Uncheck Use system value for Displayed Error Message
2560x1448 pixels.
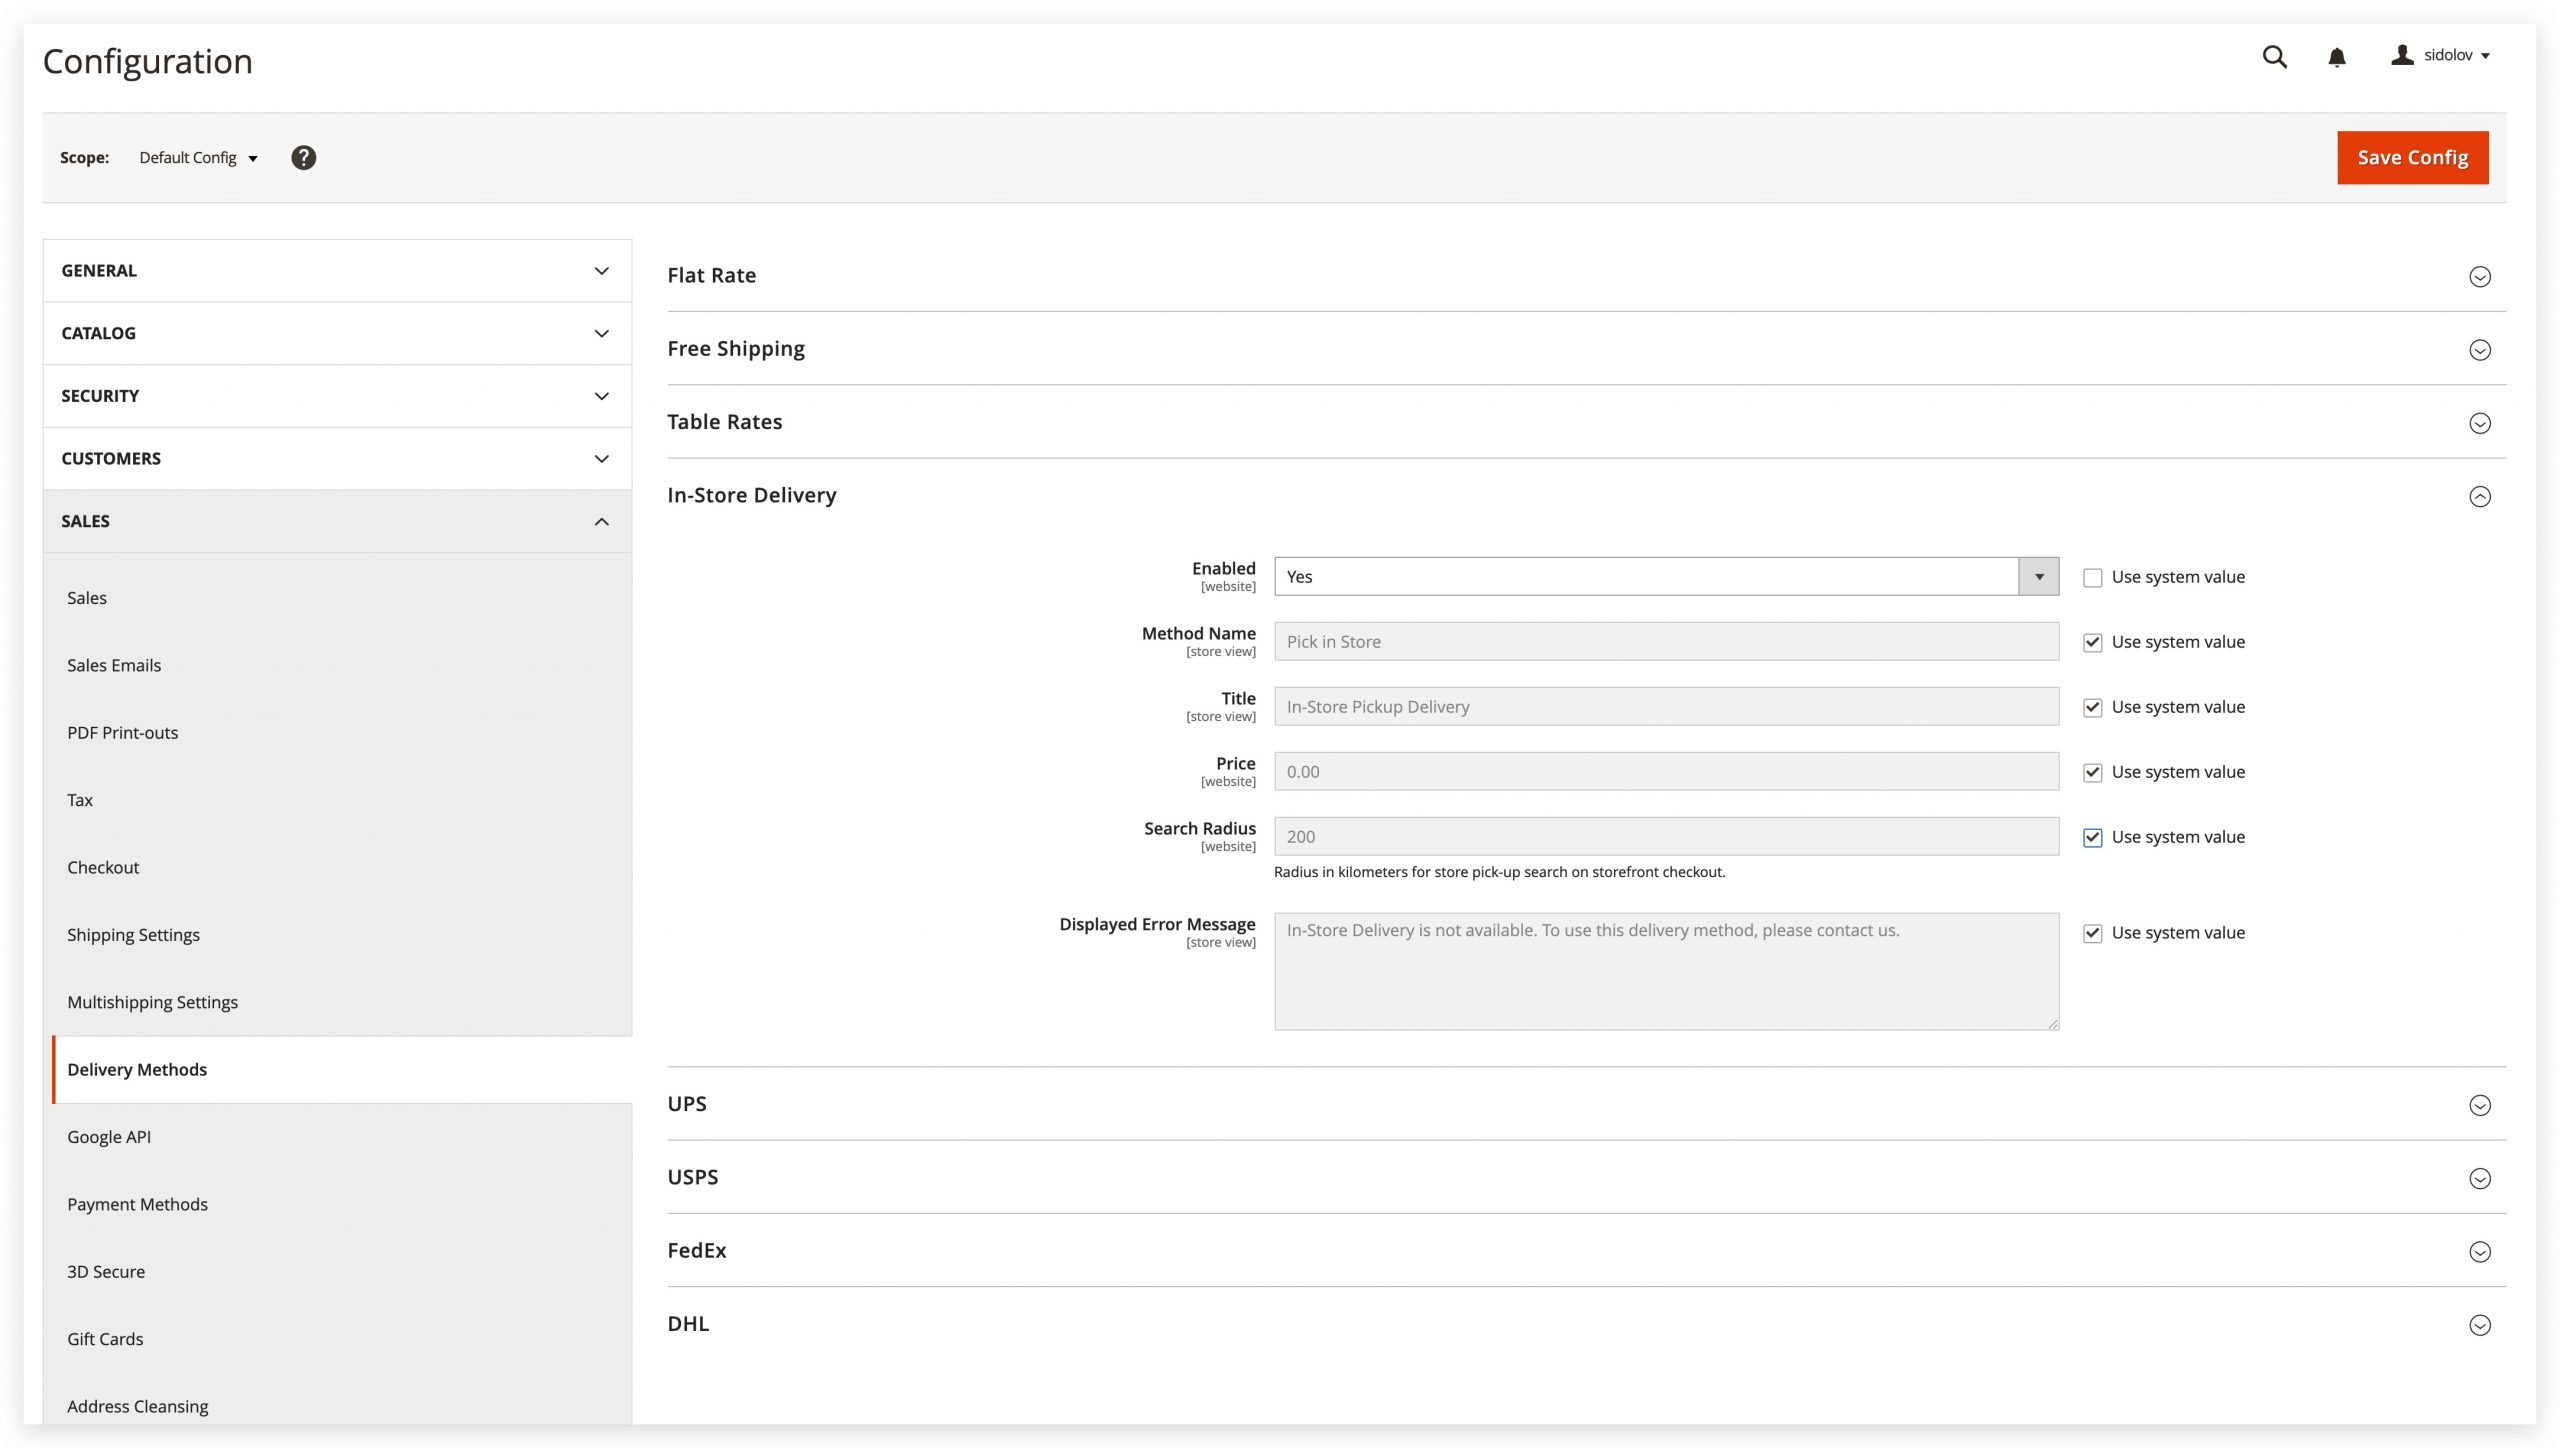2092,934
